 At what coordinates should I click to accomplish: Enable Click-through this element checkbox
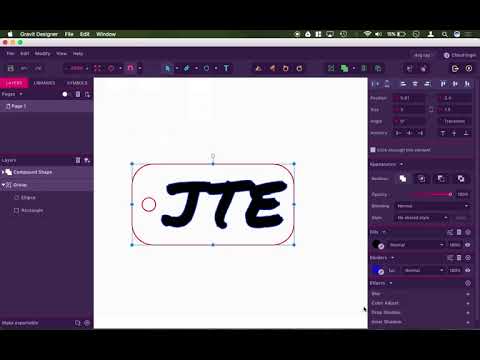(373, 150)
